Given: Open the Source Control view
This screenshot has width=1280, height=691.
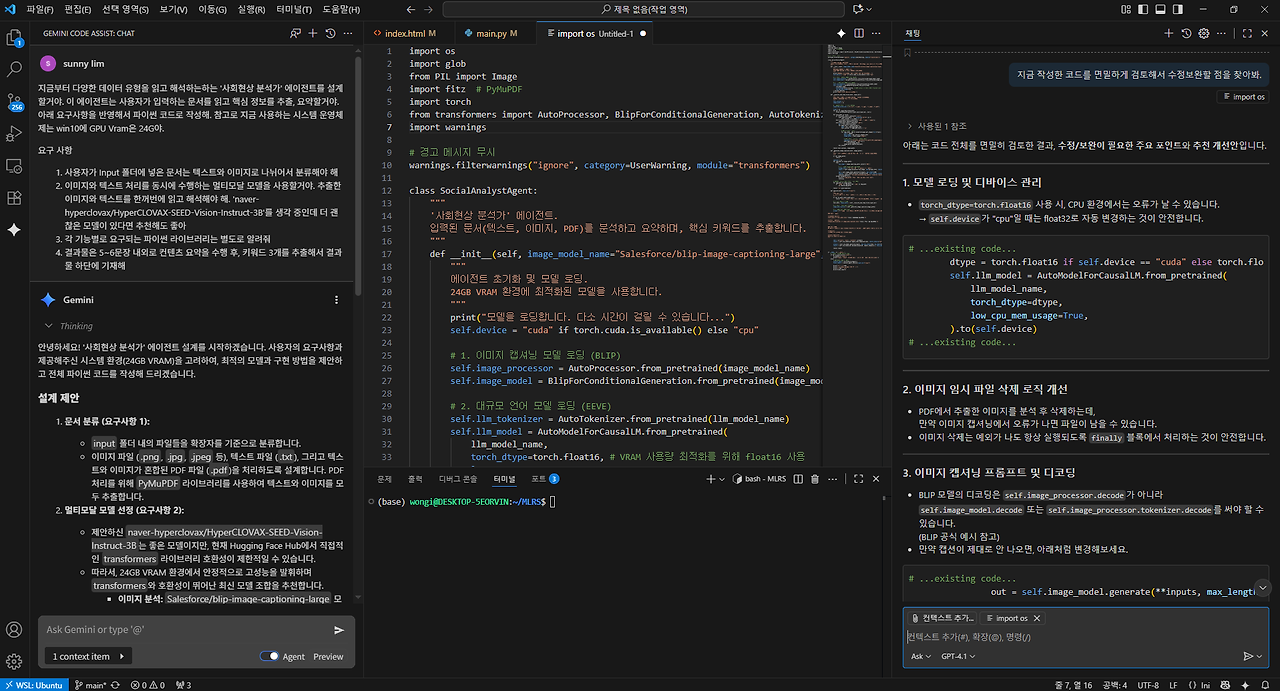Looking at the screenshot, I should pos(14,101).
